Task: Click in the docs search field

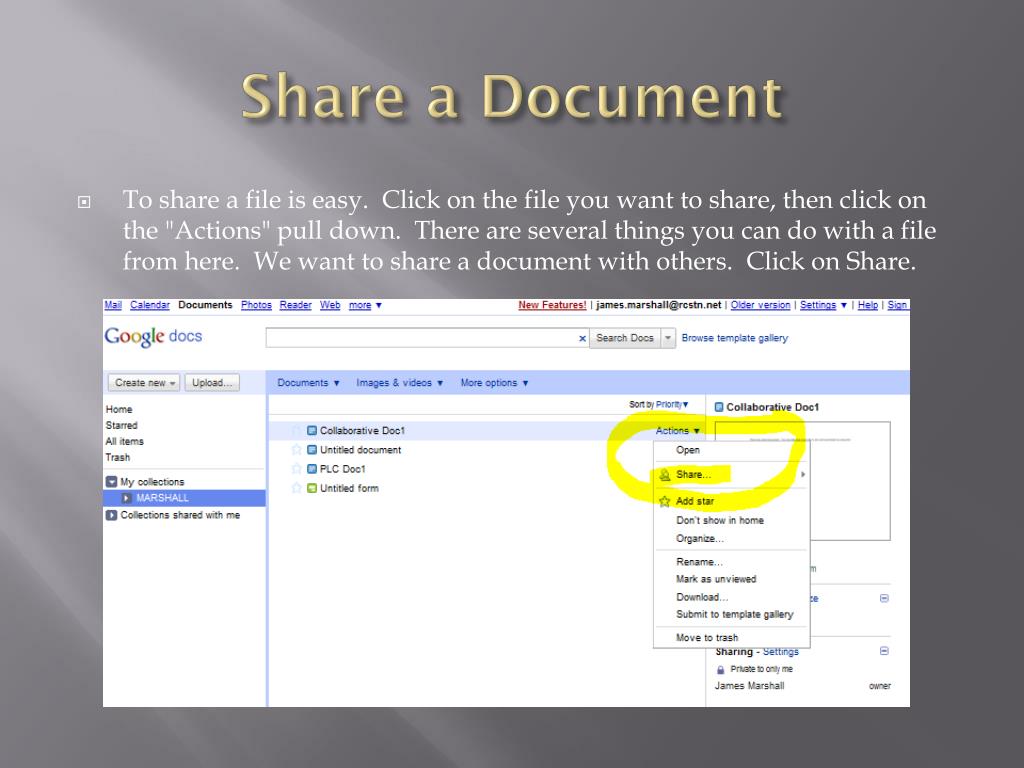Action: [x=421, y=338]
